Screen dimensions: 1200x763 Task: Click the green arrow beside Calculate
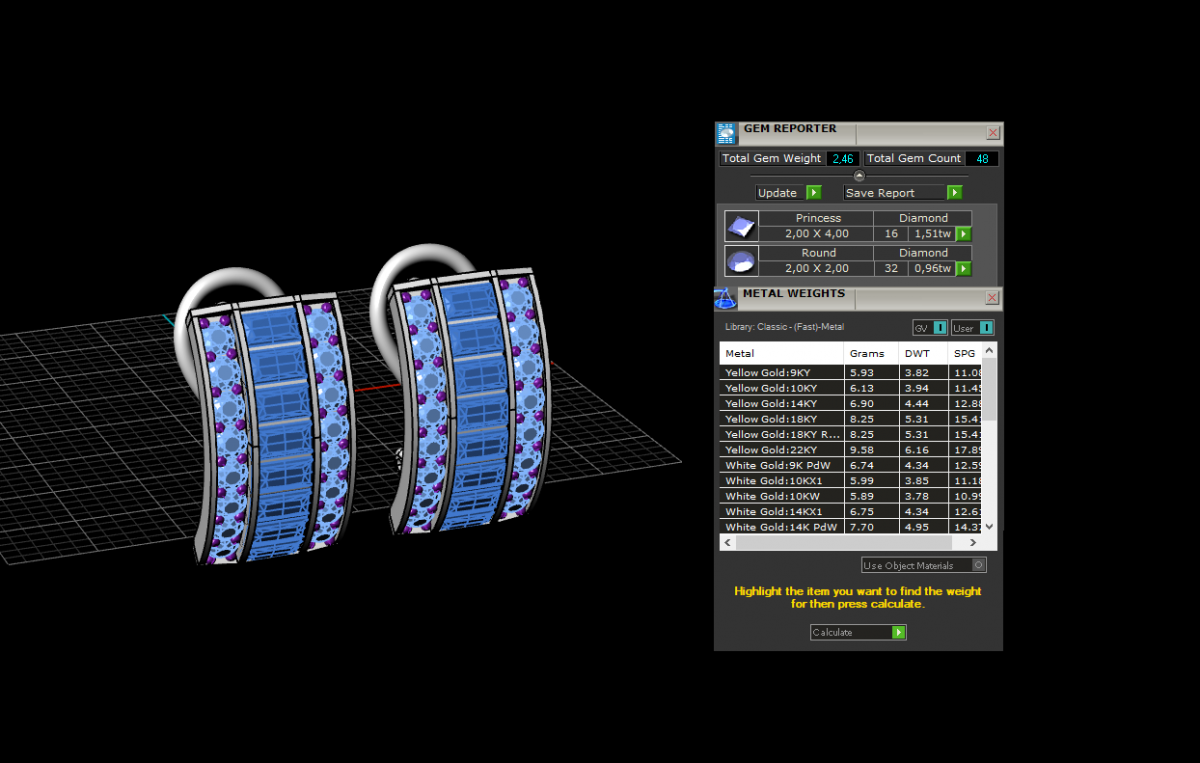point(899,632)
